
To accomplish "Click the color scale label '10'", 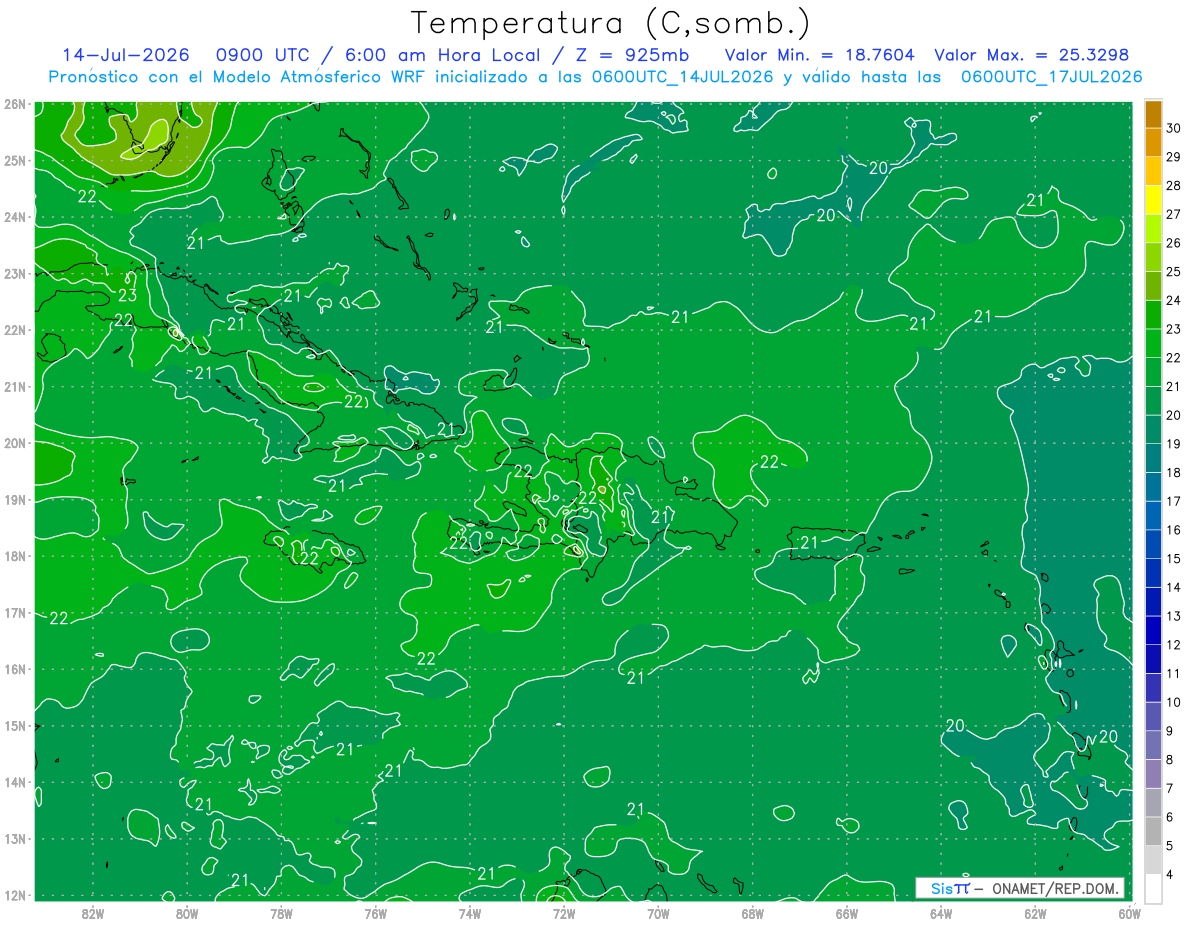I will [x=1174, y=702].
